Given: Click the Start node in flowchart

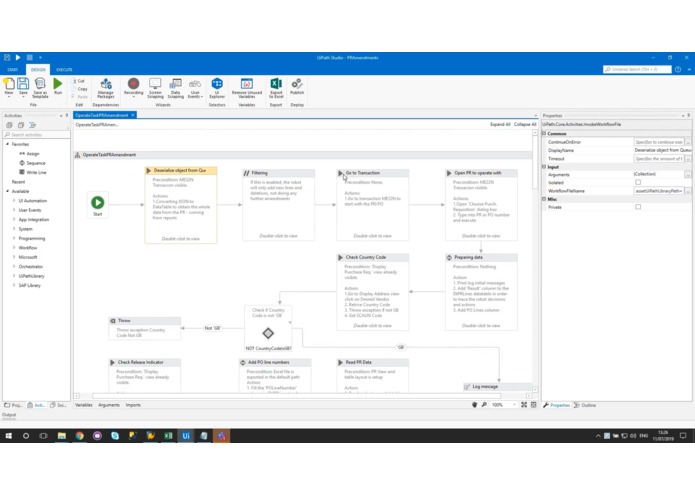Looking at the screenshot, I should coord(98,205).
